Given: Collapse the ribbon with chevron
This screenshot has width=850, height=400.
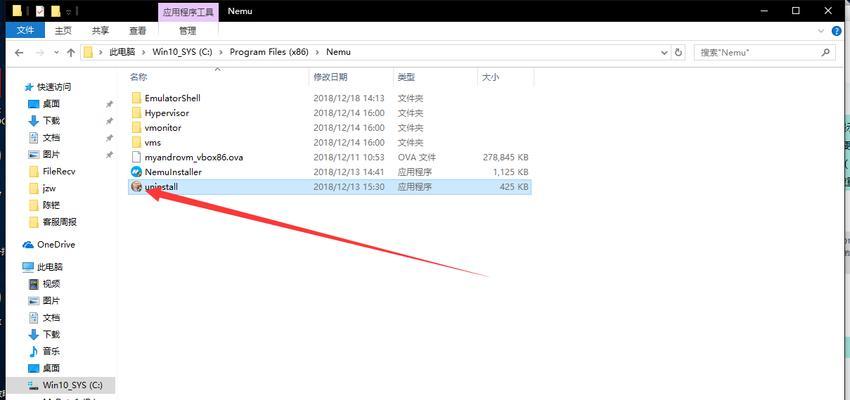Looking at the screenshot, I should pos(821,31).
